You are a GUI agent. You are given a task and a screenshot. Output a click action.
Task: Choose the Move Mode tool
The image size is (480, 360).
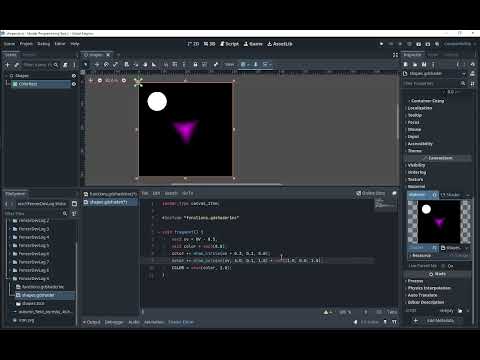pos(97,64)
